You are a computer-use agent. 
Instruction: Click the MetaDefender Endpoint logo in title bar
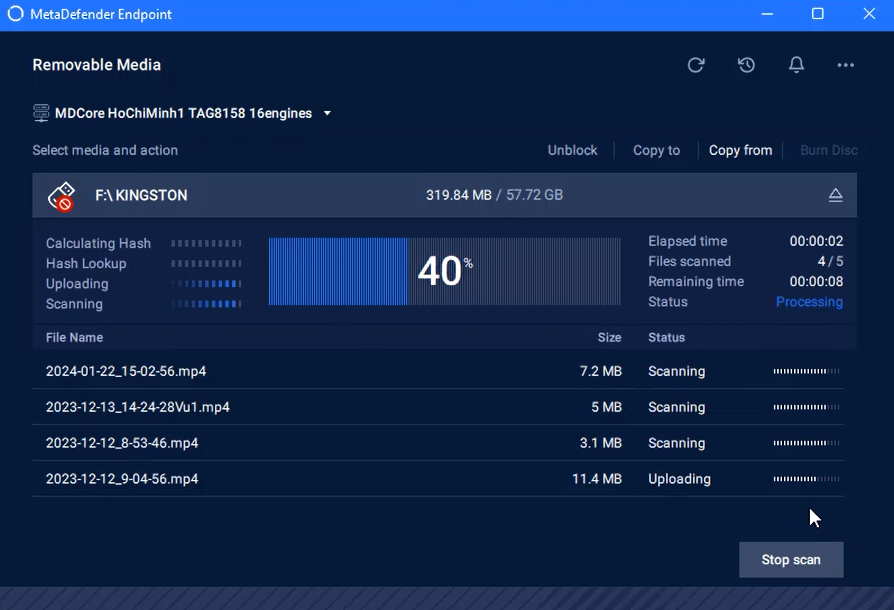[x=15, y=14]
